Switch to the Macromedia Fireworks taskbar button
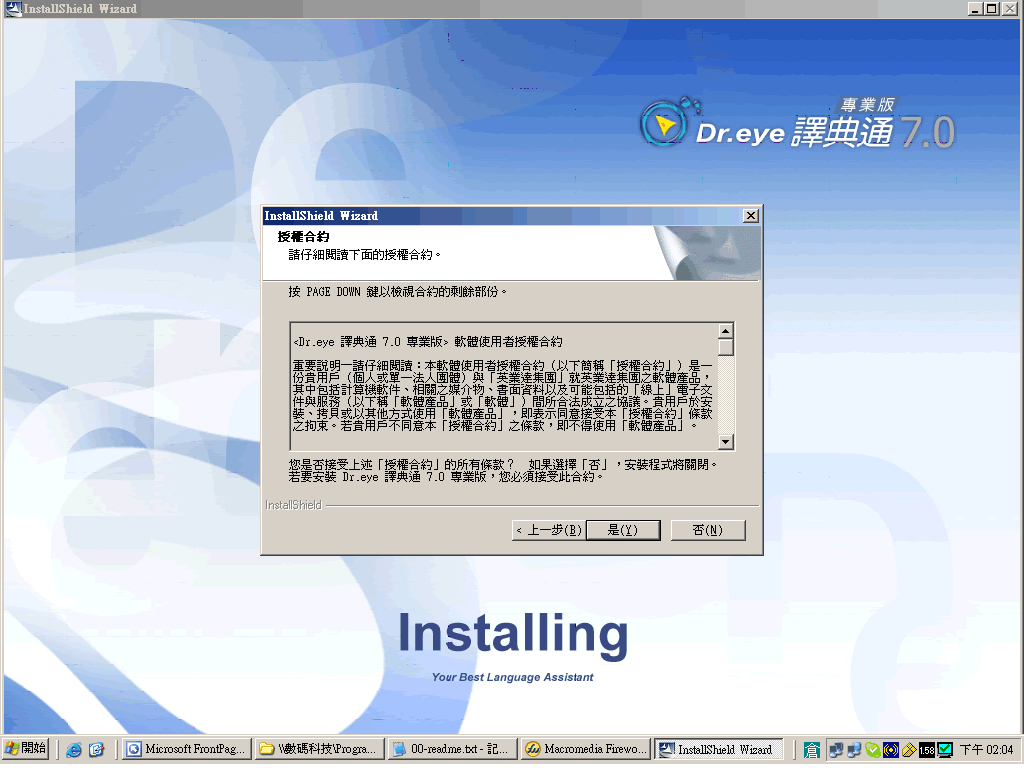The image size is (1024, 768). pyautogui.click(x=586, y=749)
